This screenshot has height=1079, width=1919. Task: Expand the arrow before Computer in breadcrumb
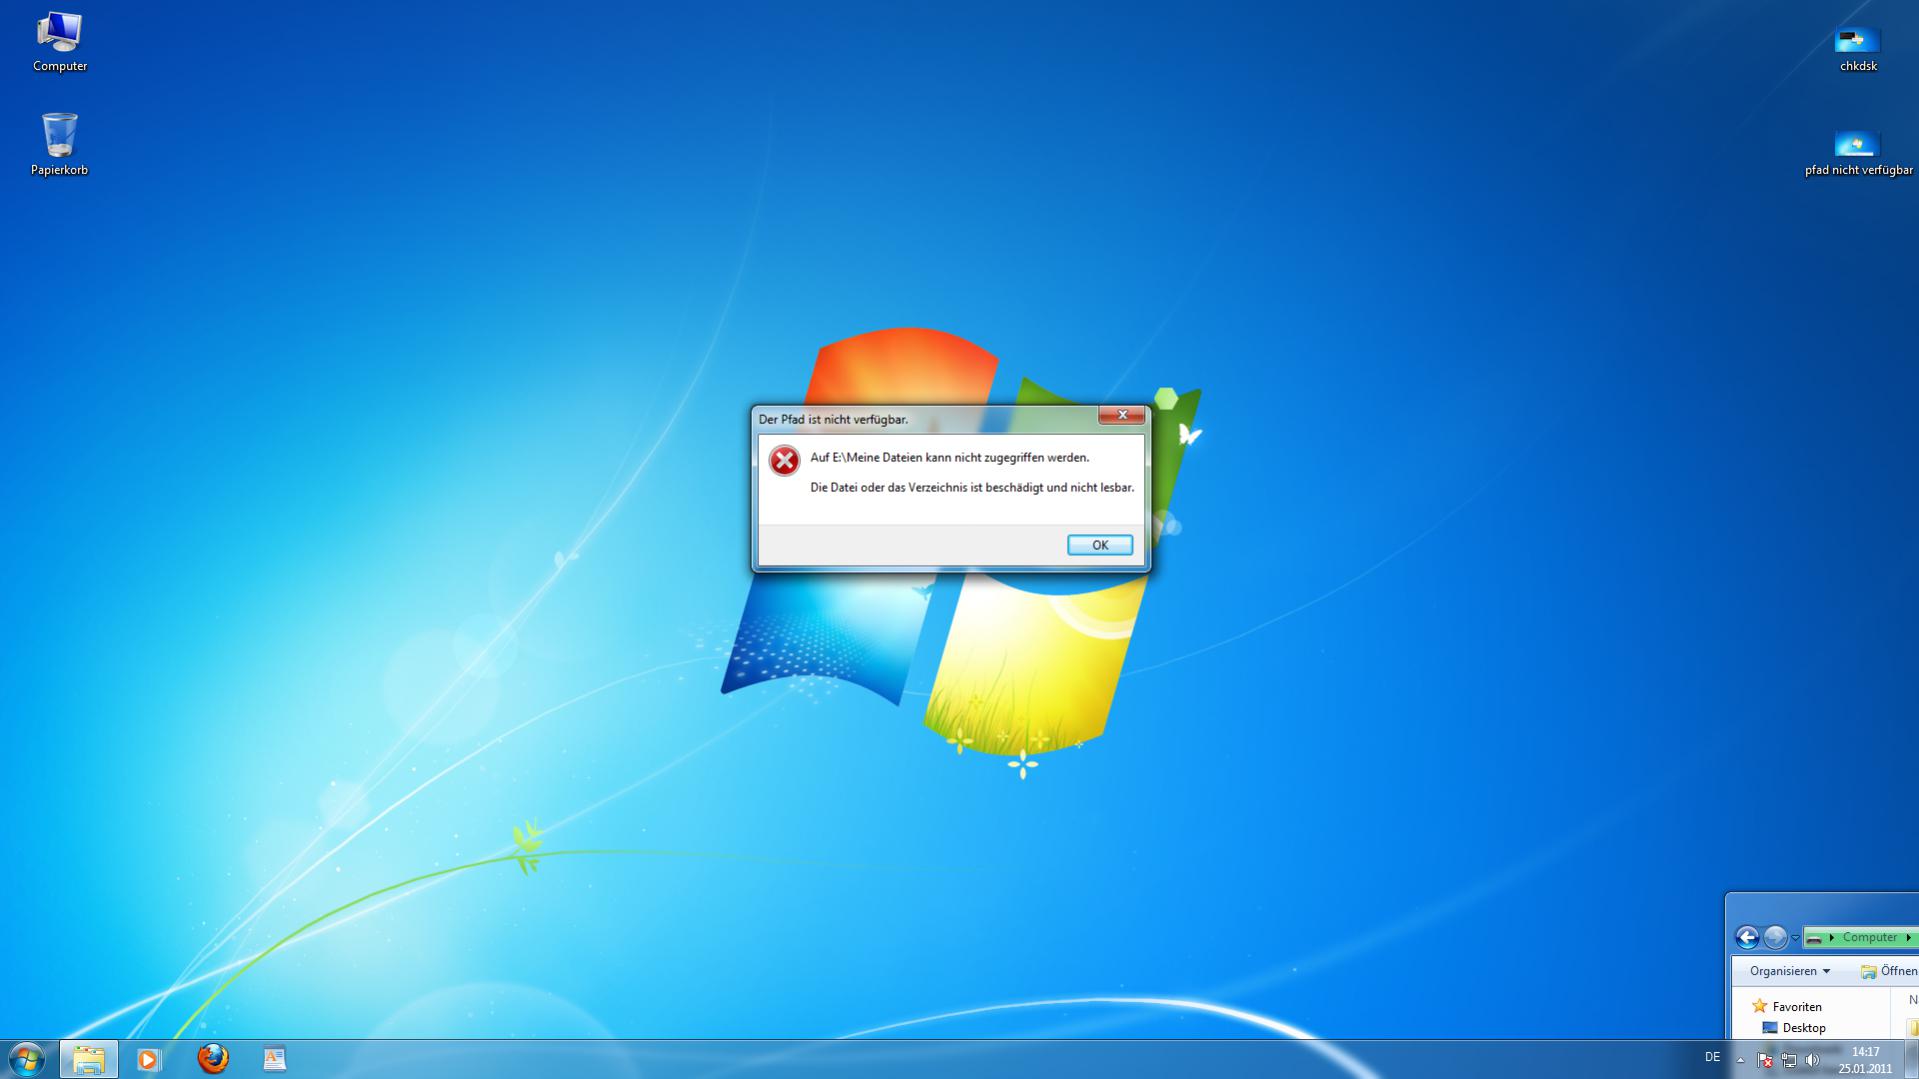tap(1832, 938)
